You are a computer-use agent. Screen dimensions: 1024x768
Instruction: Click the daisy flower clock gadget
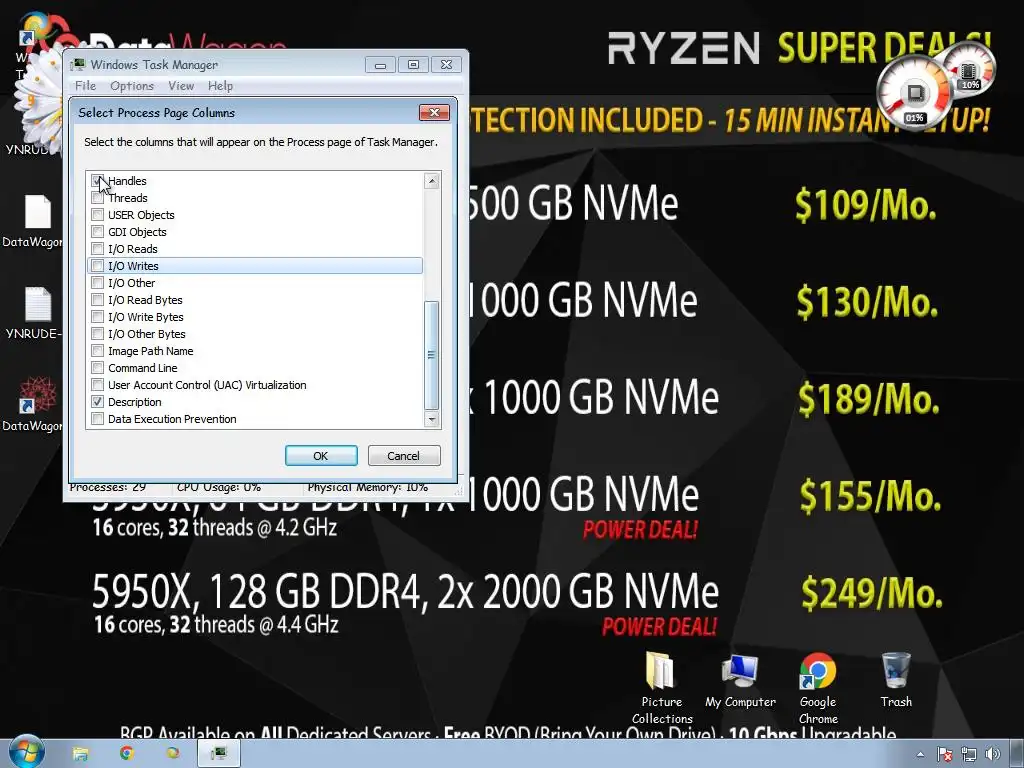[40, 101]
